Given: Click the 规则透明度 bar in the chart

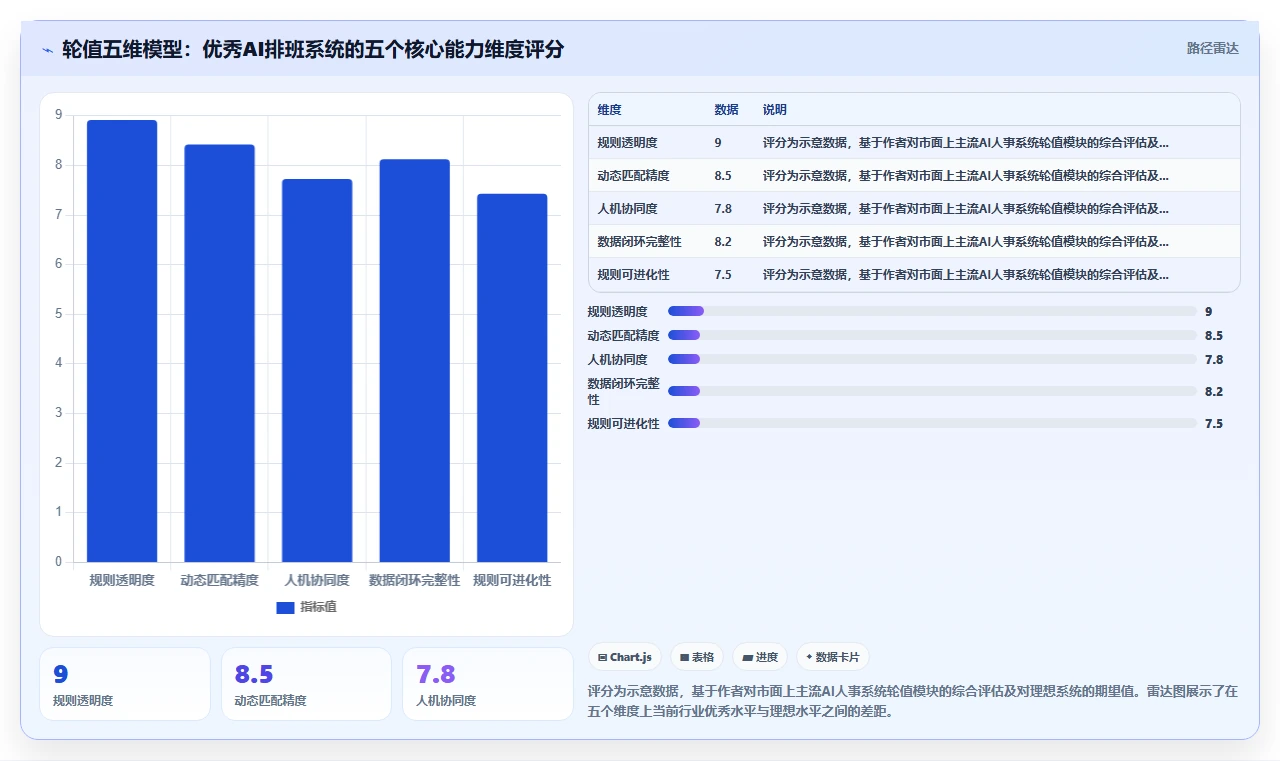Looking at the screenshot, I should tap(122, 341).
